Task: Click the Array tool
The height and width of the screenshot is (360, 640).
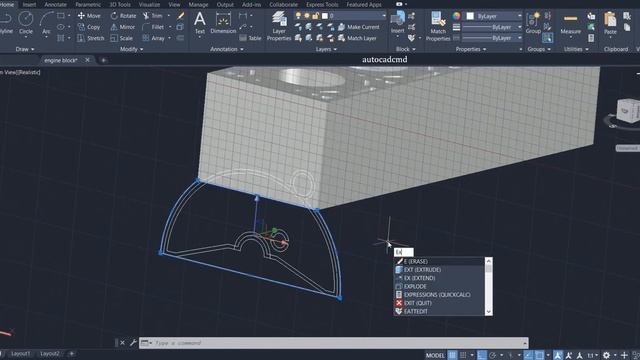Action: point(153,38)
